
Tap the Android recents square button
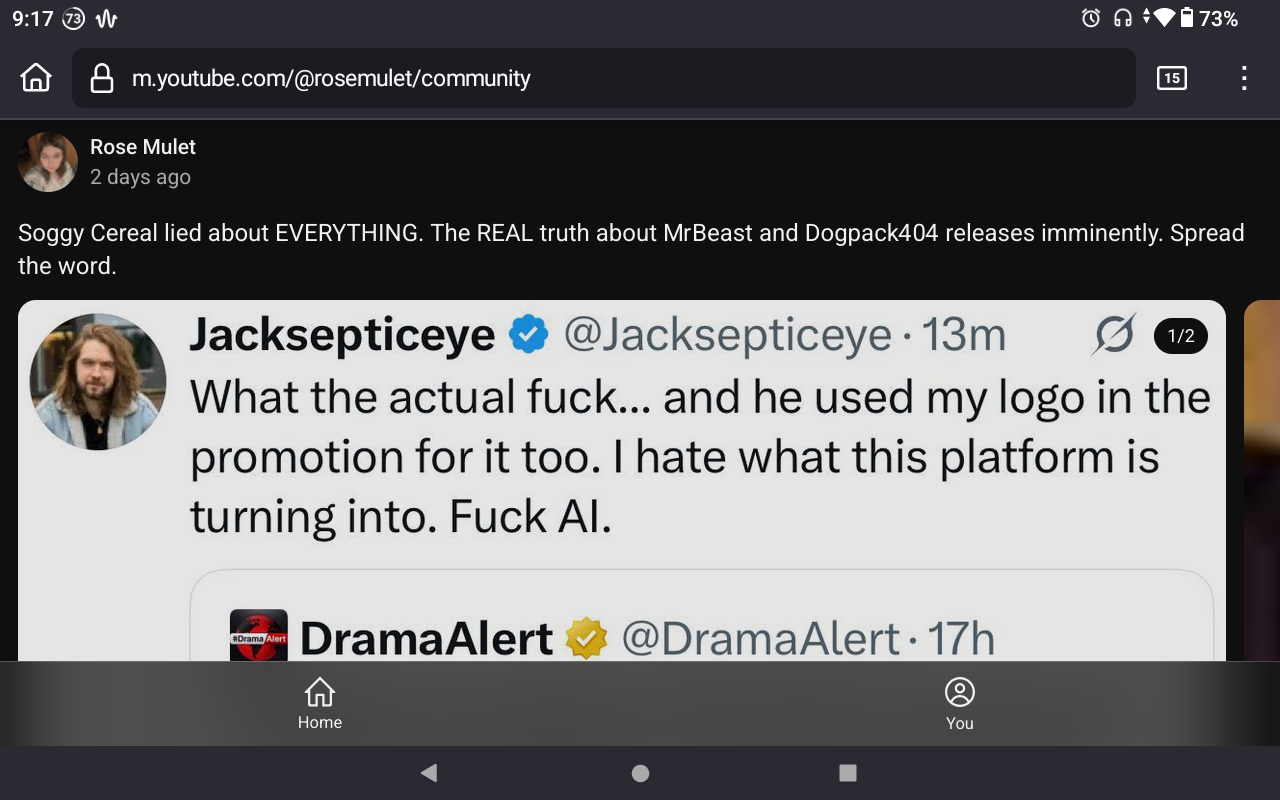848,772
